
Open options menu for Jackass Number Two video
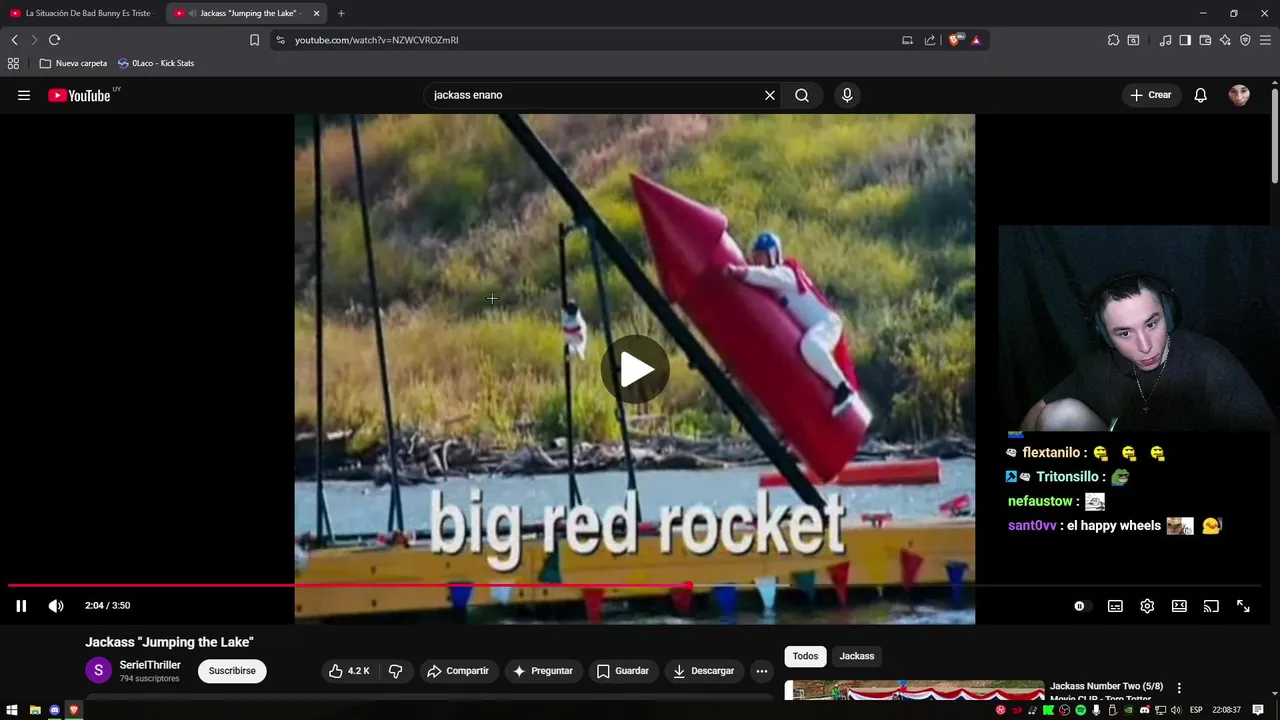[x=1179, y=688]
